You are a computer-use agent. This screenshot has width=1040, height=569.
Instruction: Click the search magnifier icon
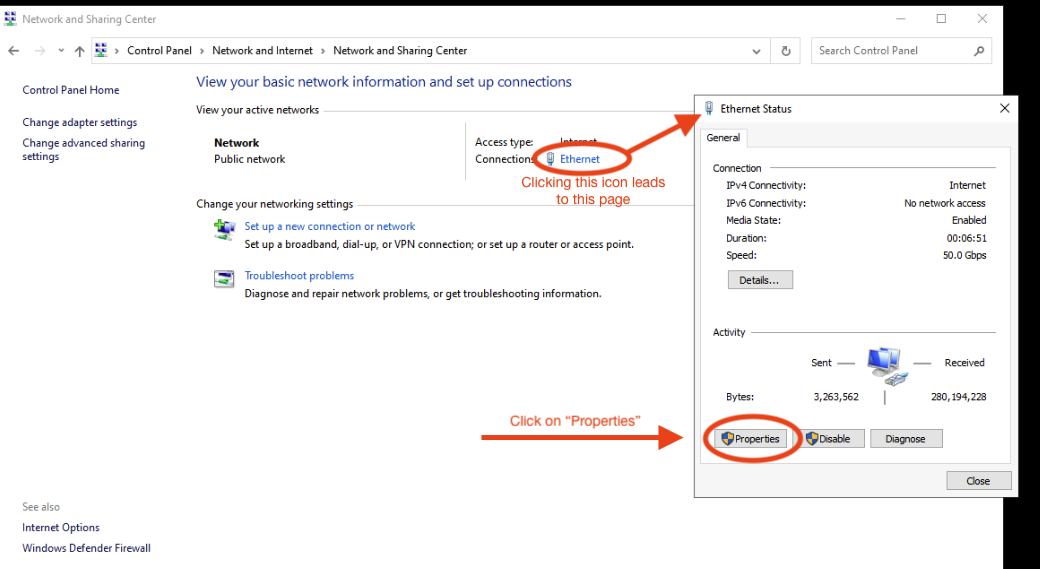tap(979, 50)
